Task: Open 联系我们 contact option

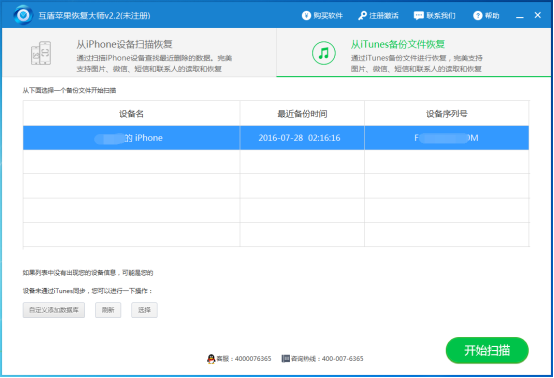Action: (435, 16)
